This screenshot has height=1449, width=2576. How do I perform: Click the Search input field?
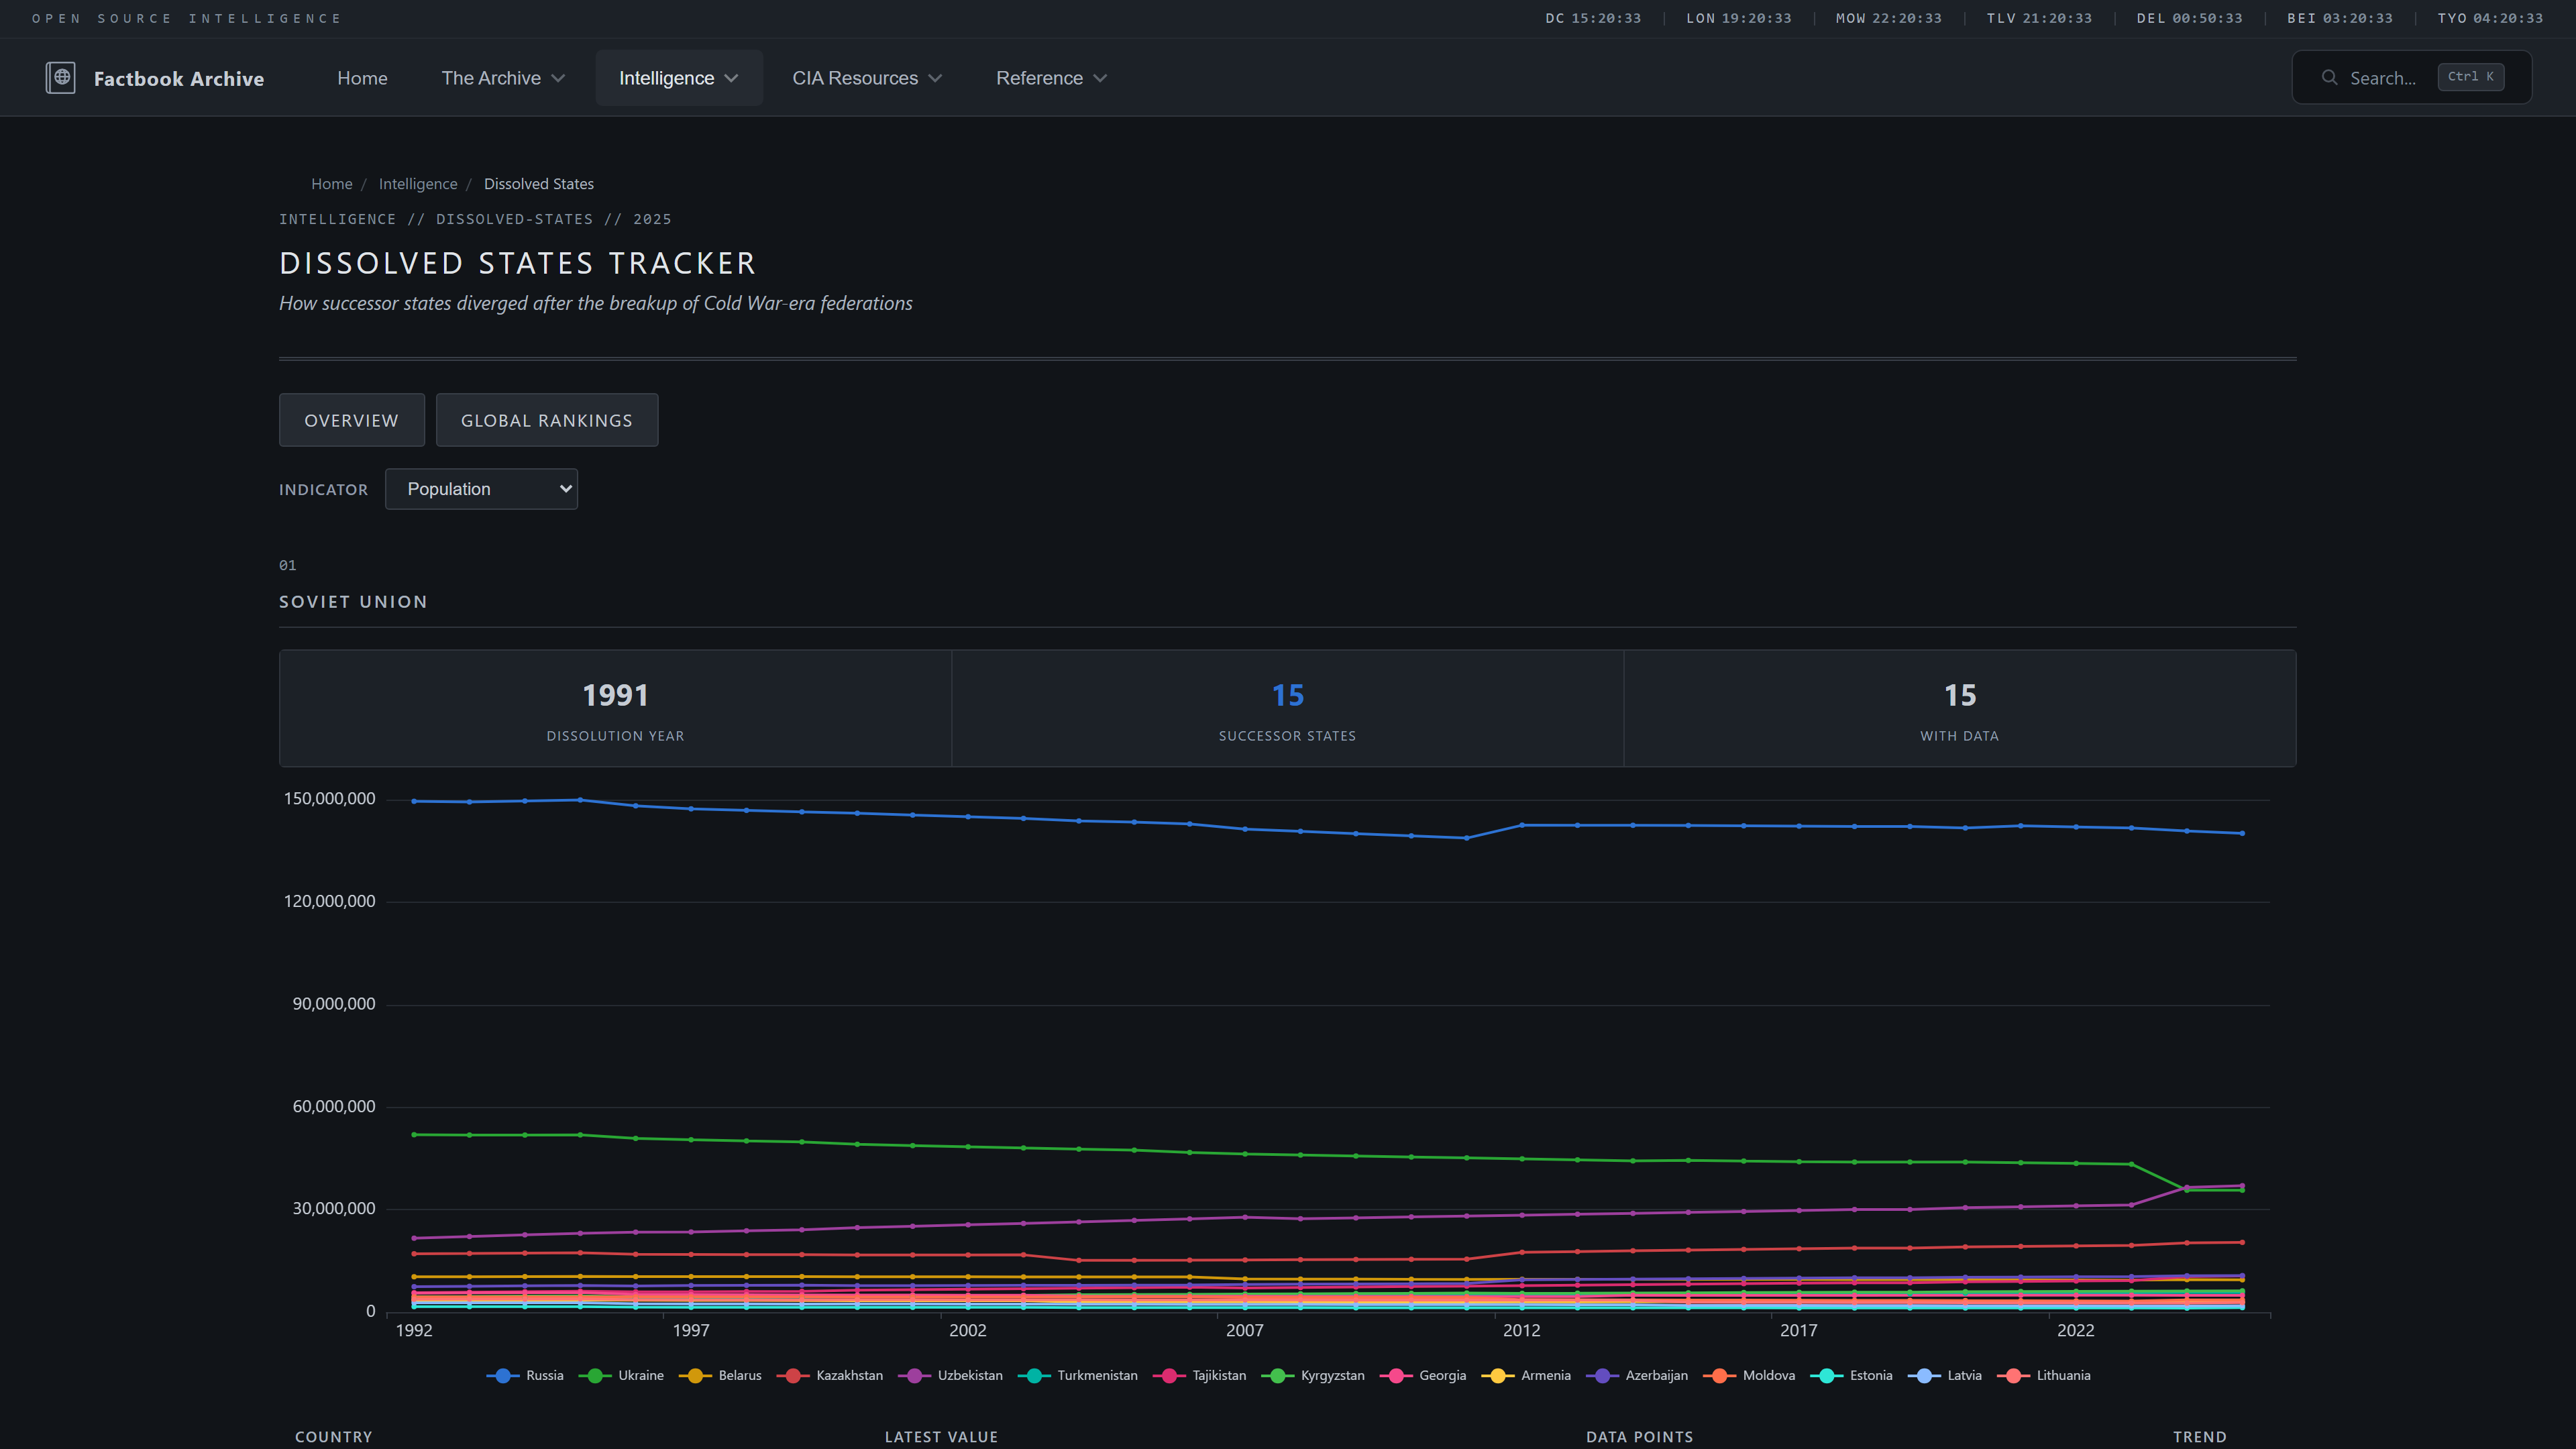click(x=2385, y=78)
